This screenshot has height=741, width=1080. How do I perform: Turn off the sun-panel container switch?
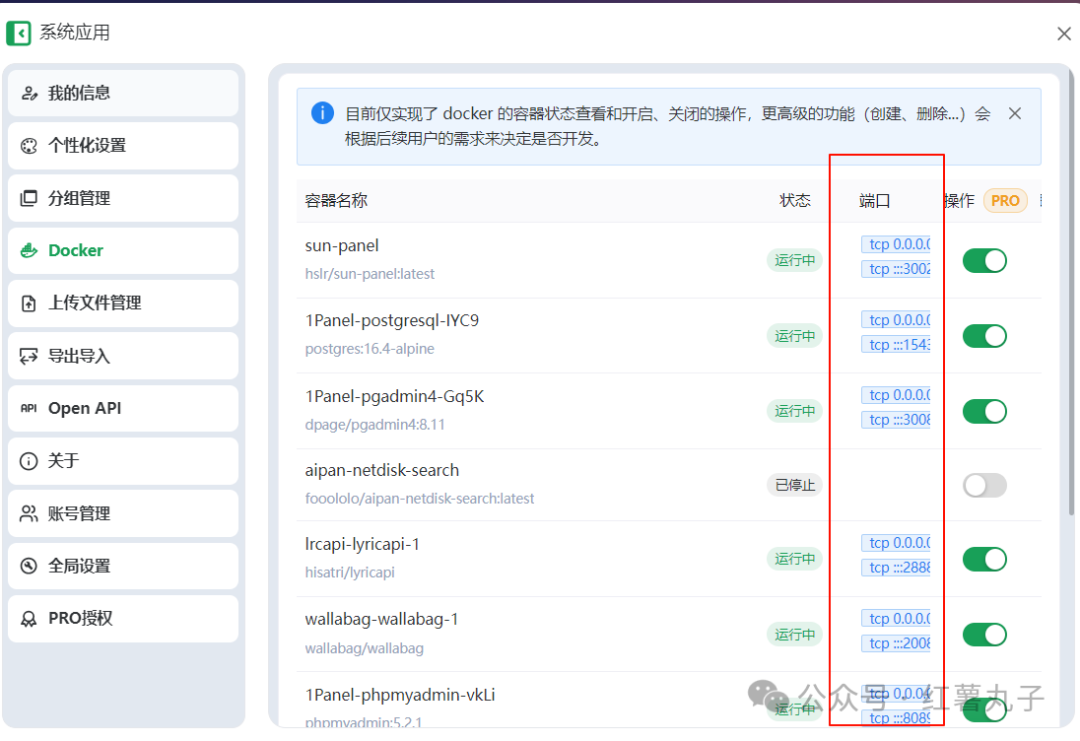click(x=984, y=261)
